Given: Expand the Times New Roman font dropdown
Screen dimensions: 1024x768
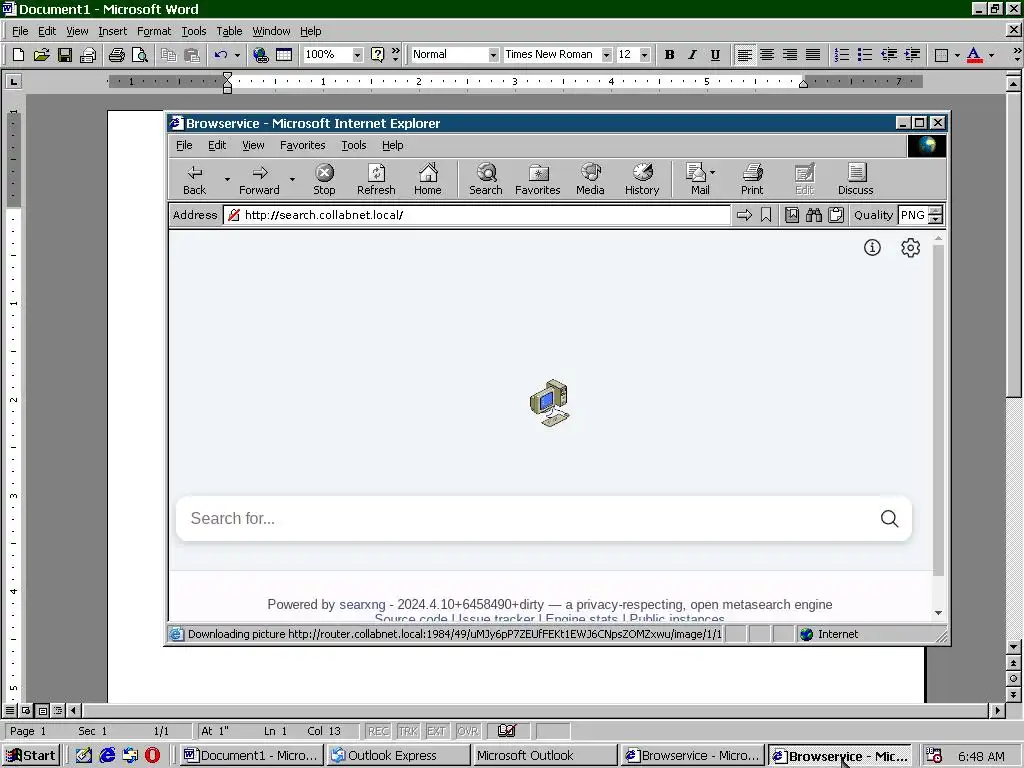Looking at the screenshot, I should click(606, 55).
